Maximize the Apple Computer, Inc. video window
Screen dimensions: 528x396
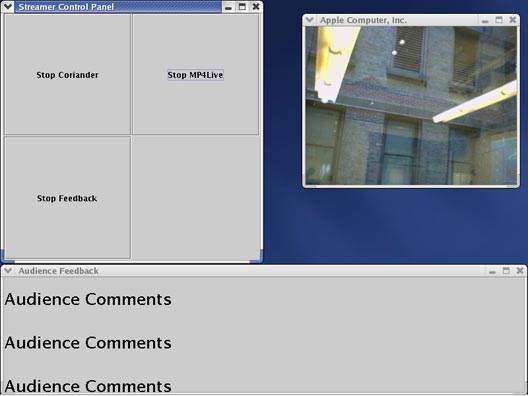pyautogui.click(x=499, y=21)
